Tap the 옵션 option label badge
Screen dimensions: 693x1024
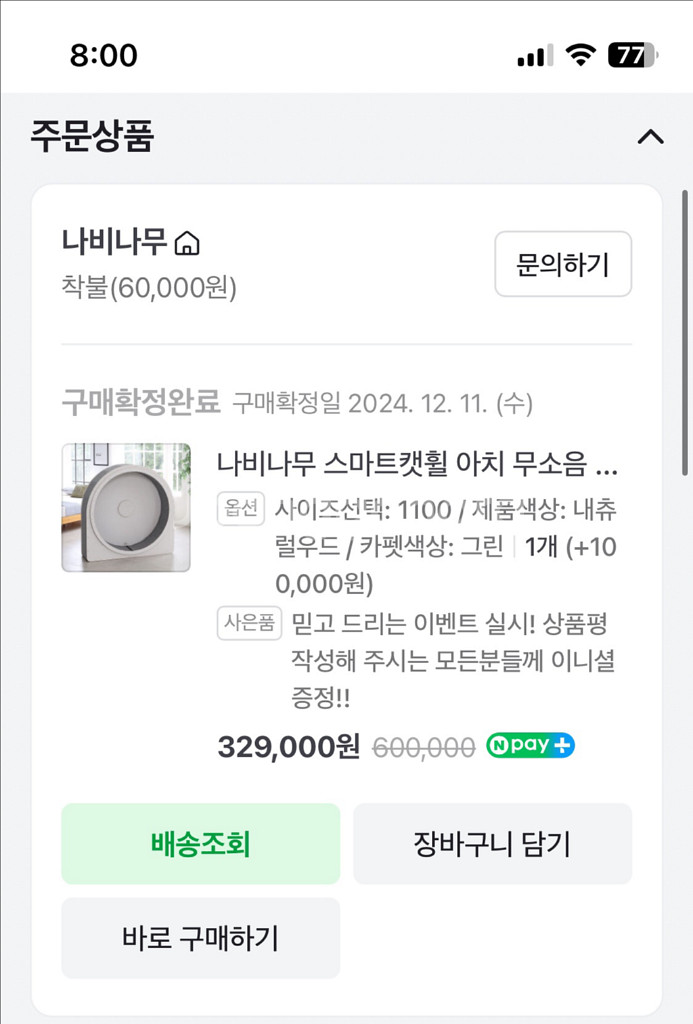[x=241, y=510]
